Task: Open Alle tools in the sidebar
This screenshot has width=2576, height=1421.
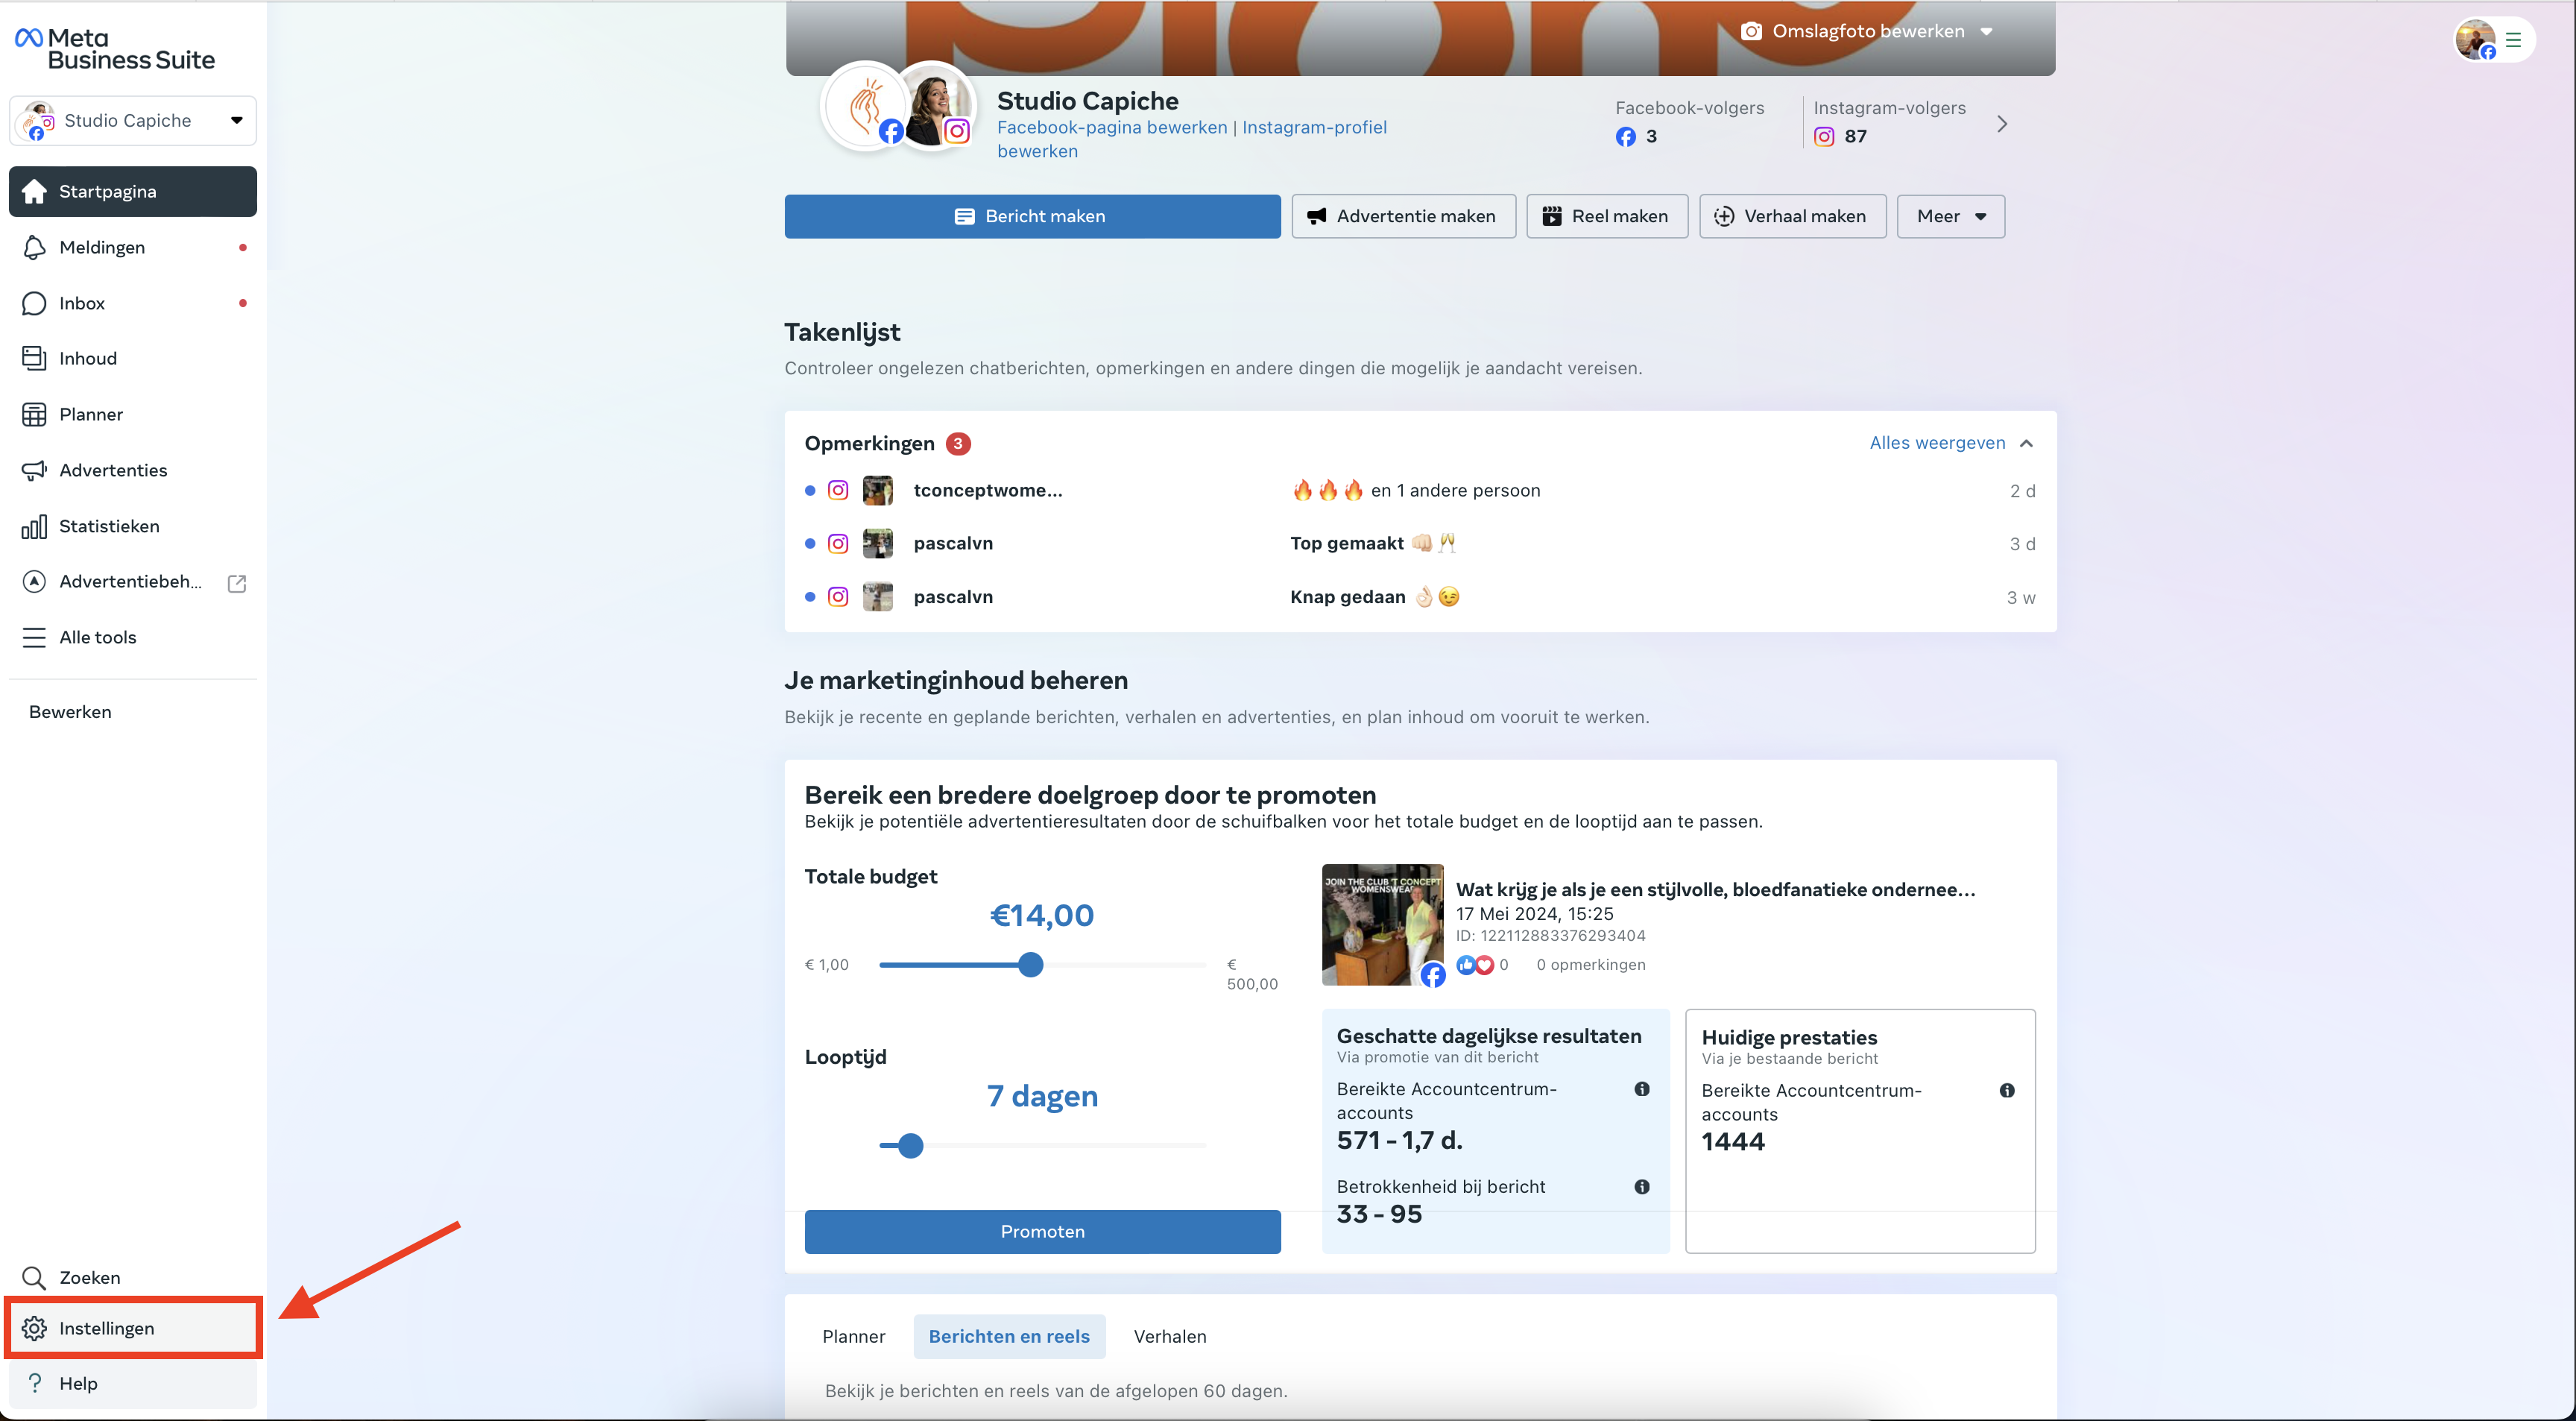Action: (x=133, y=637)
